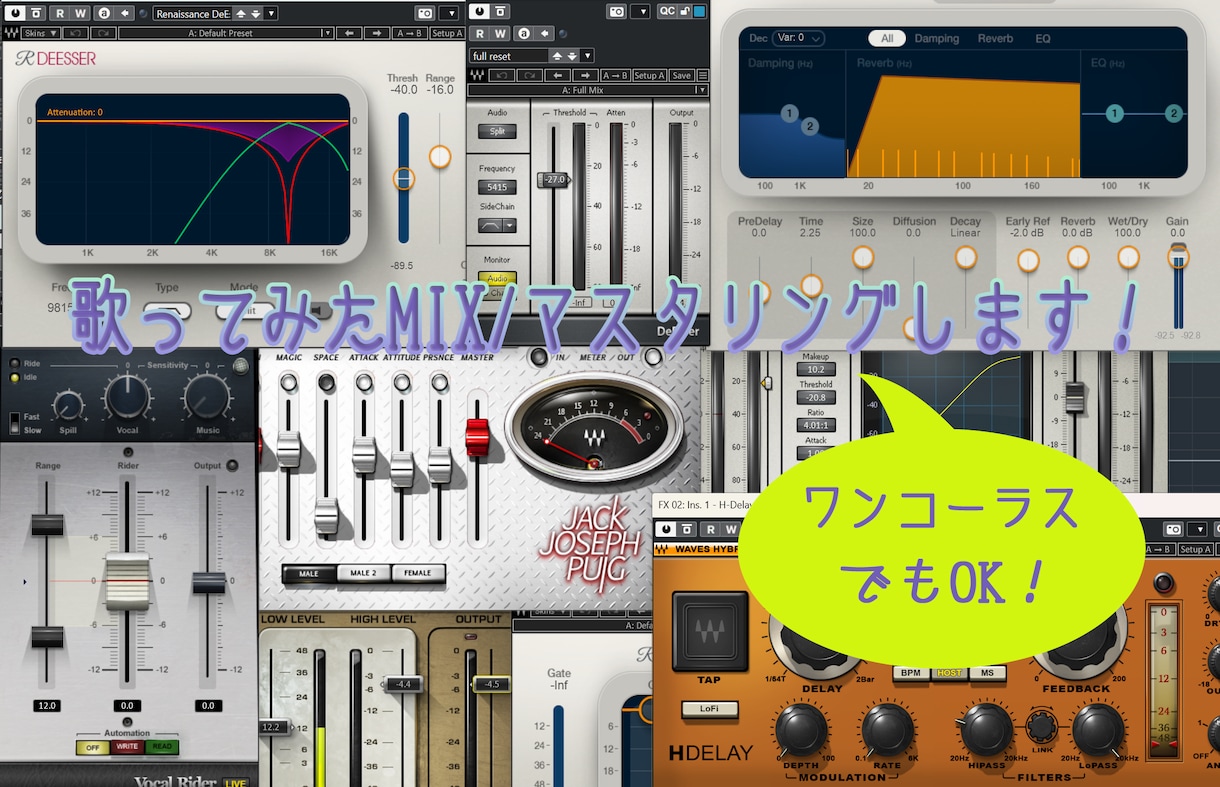
Task: Click the Music sensitivity knob in Vocal Rider
Action: point(208,396)
